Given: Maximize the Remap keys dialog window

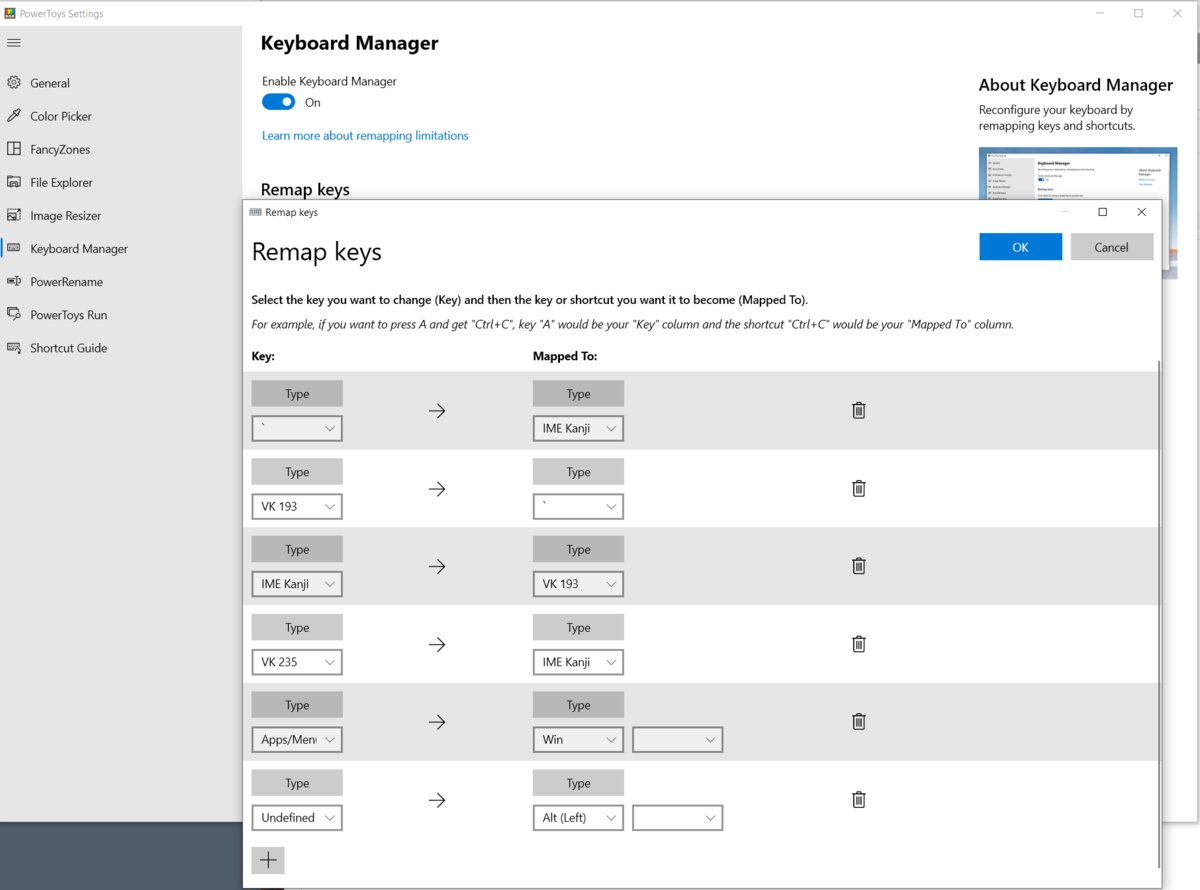Looking at the screenshot, I should tap(1103, 212).
